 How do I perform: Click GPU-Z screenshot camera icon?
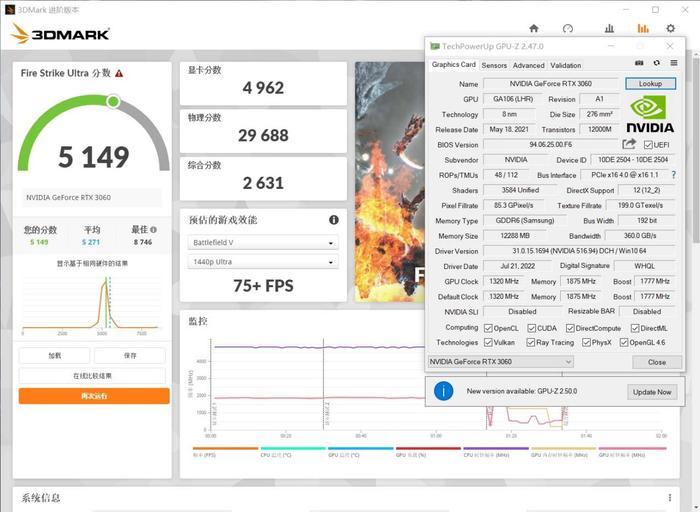pyautogui.click(x=639, y=63)
